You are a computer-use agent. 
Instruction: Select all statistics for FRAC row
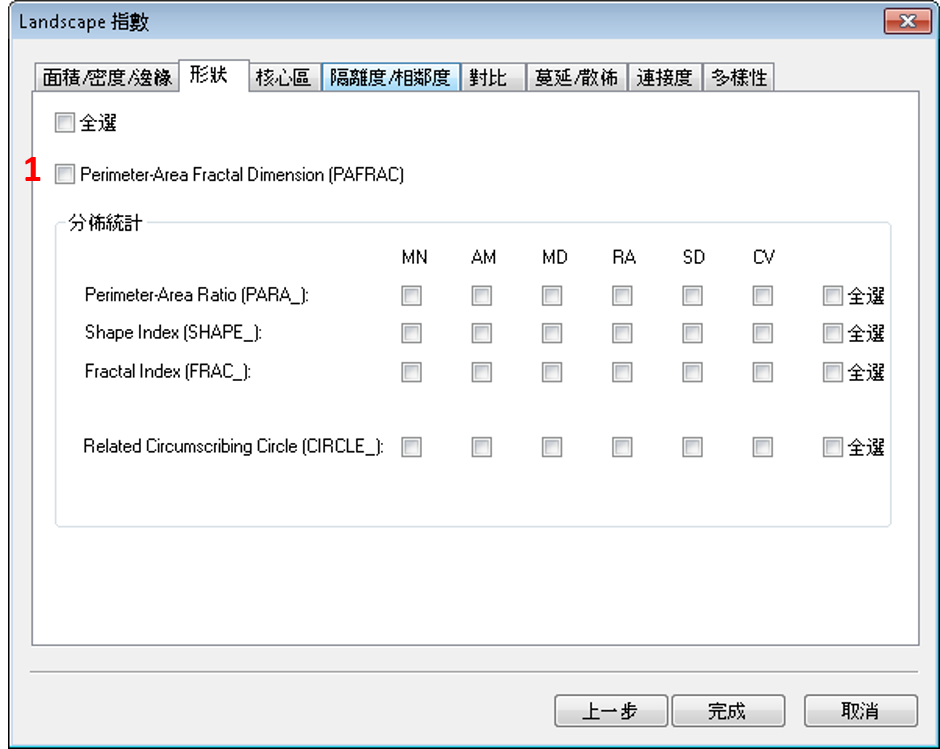(x=832, y=372)
